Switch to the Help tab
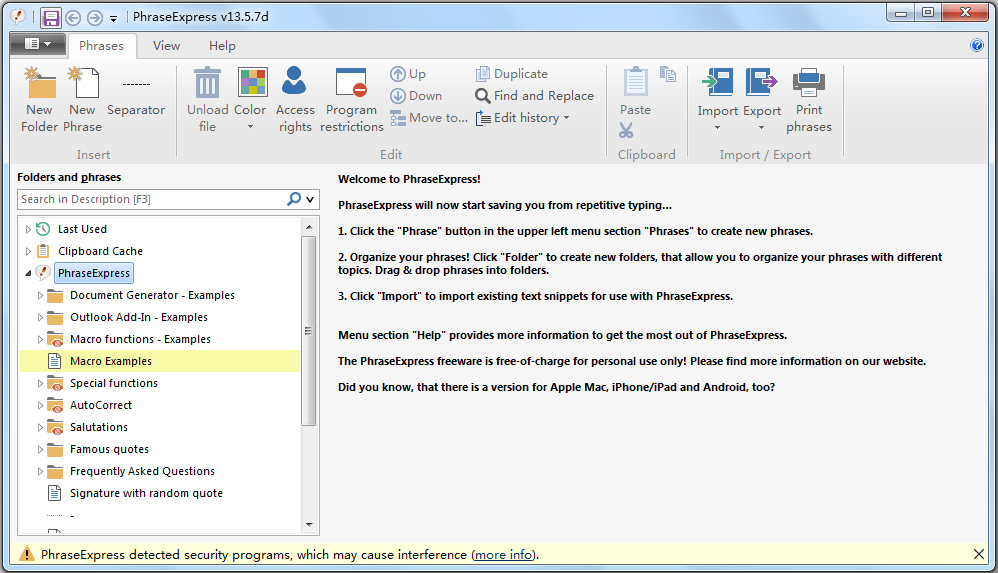998x573 pixels. [222, 46]
